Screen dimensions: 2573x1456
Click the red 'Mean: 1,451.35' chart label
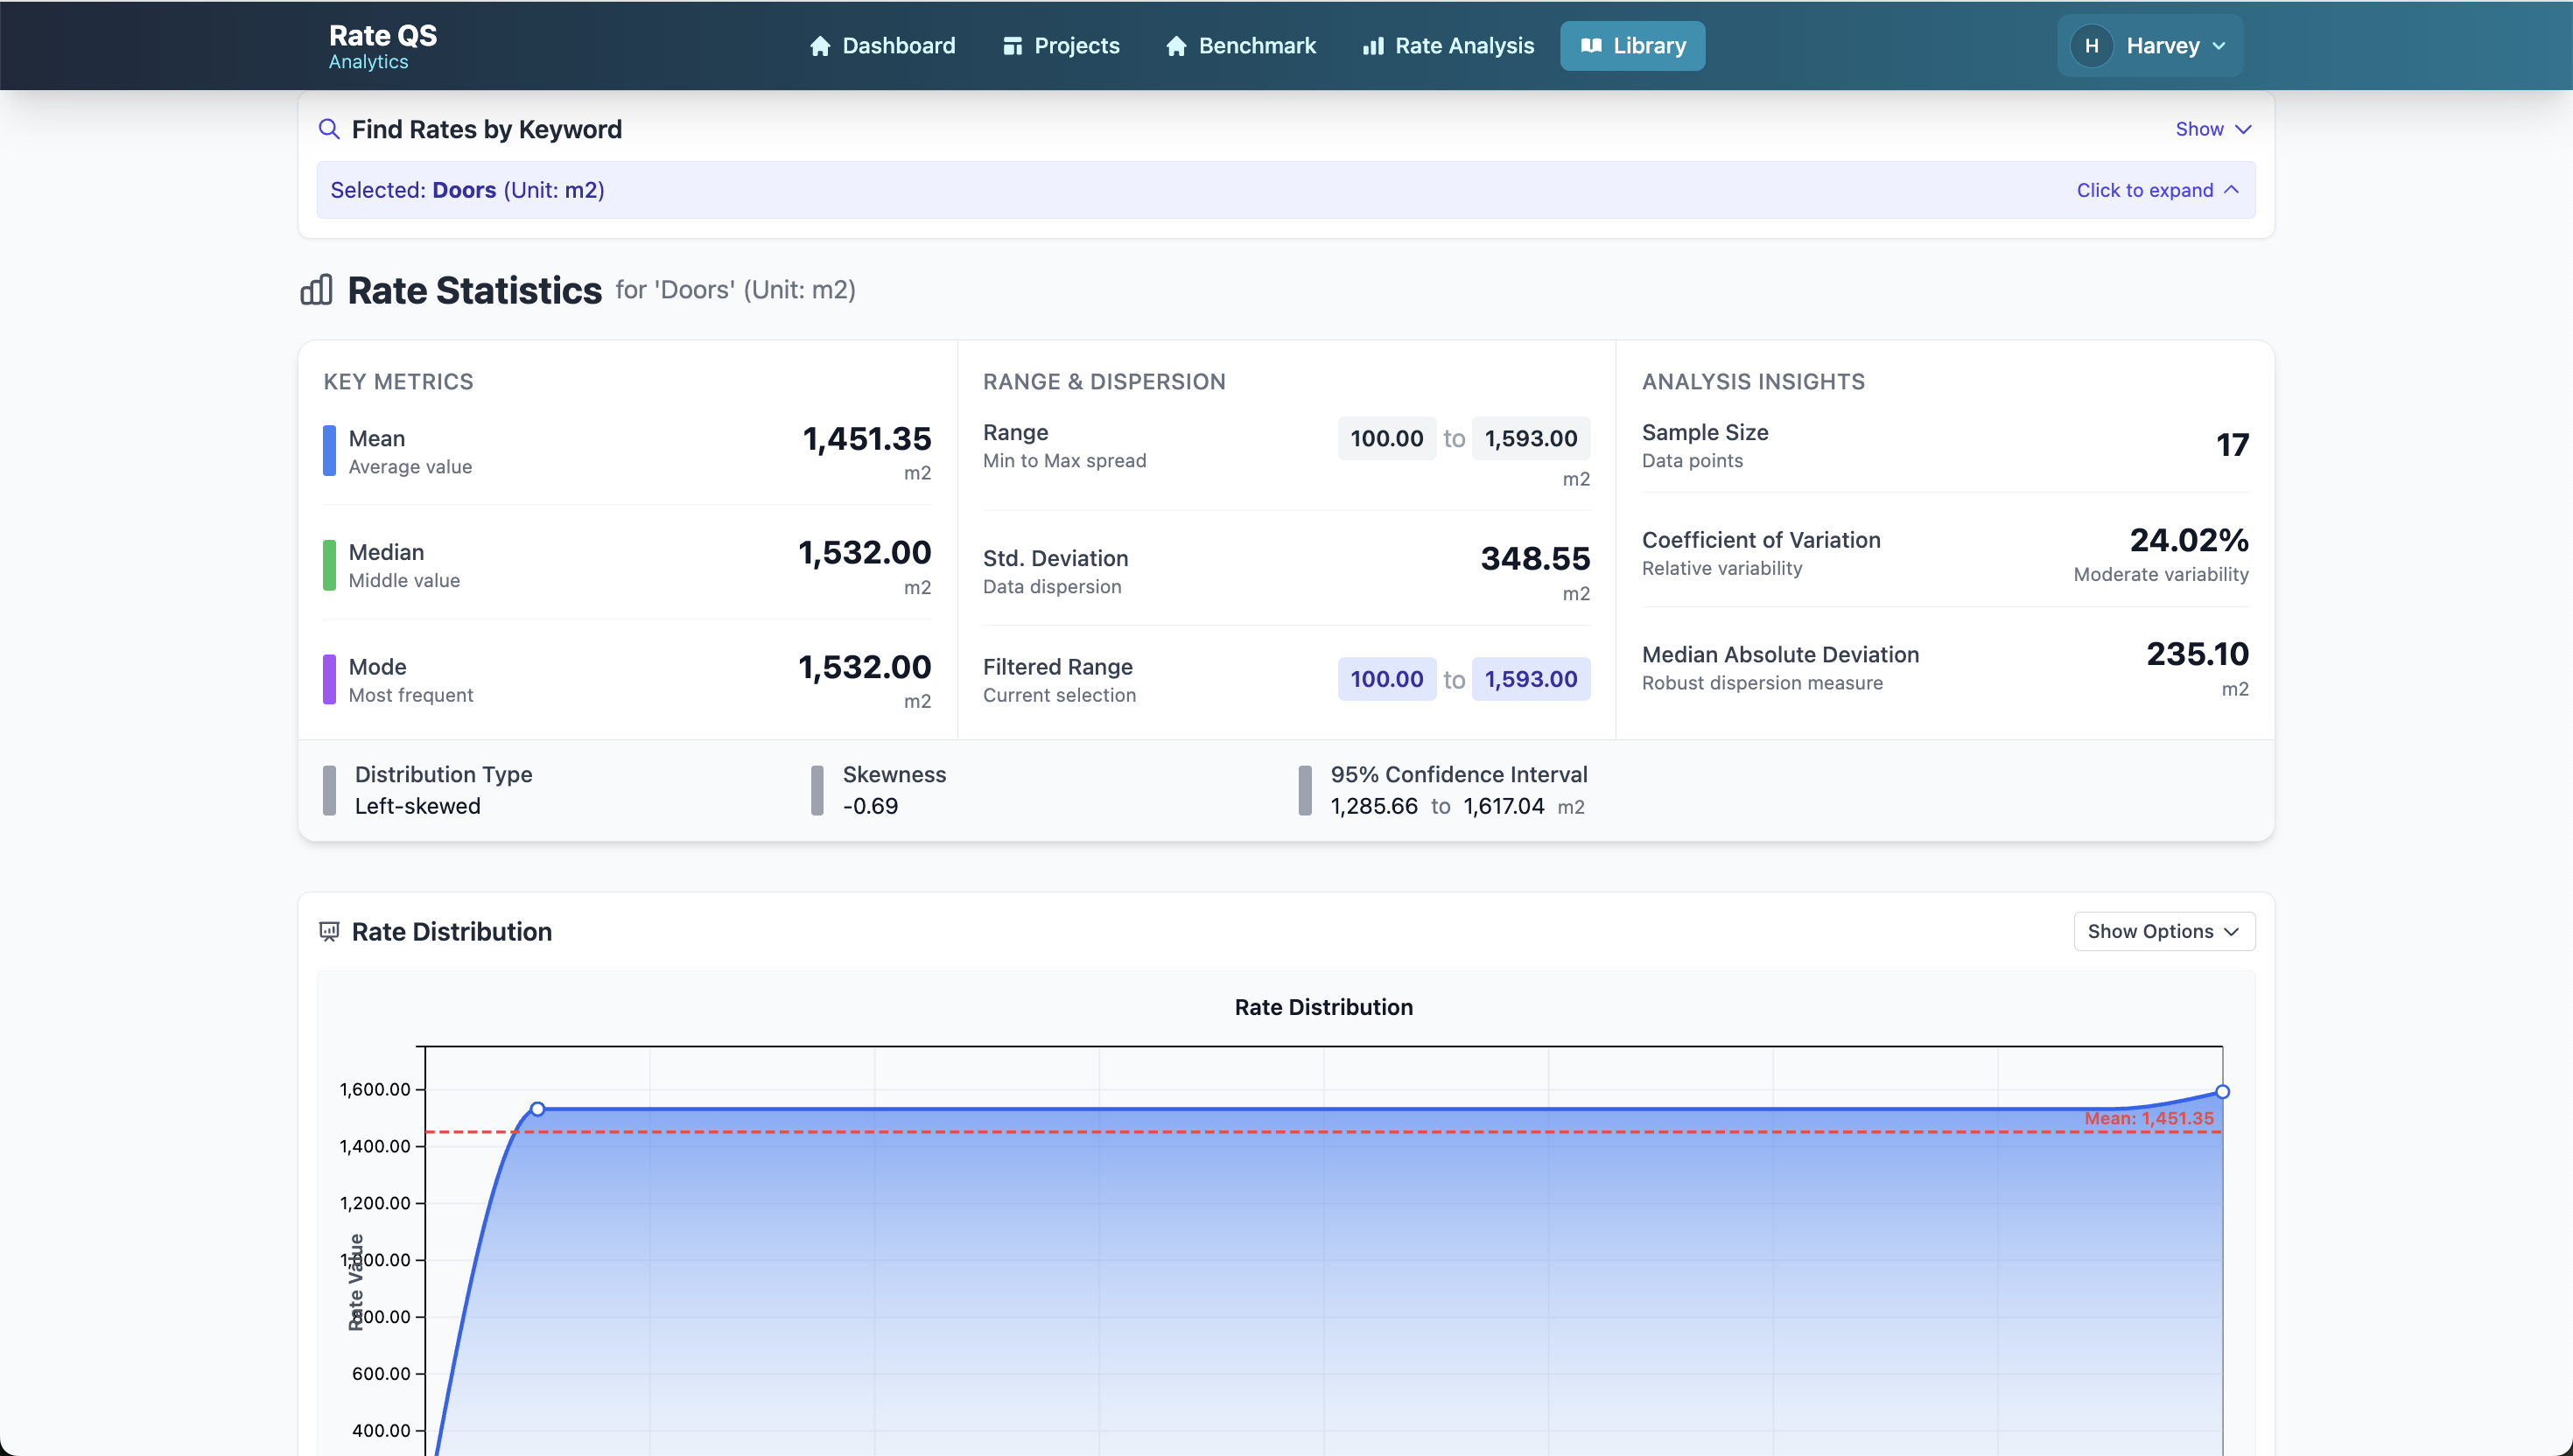click(x=2148, y=1118)
